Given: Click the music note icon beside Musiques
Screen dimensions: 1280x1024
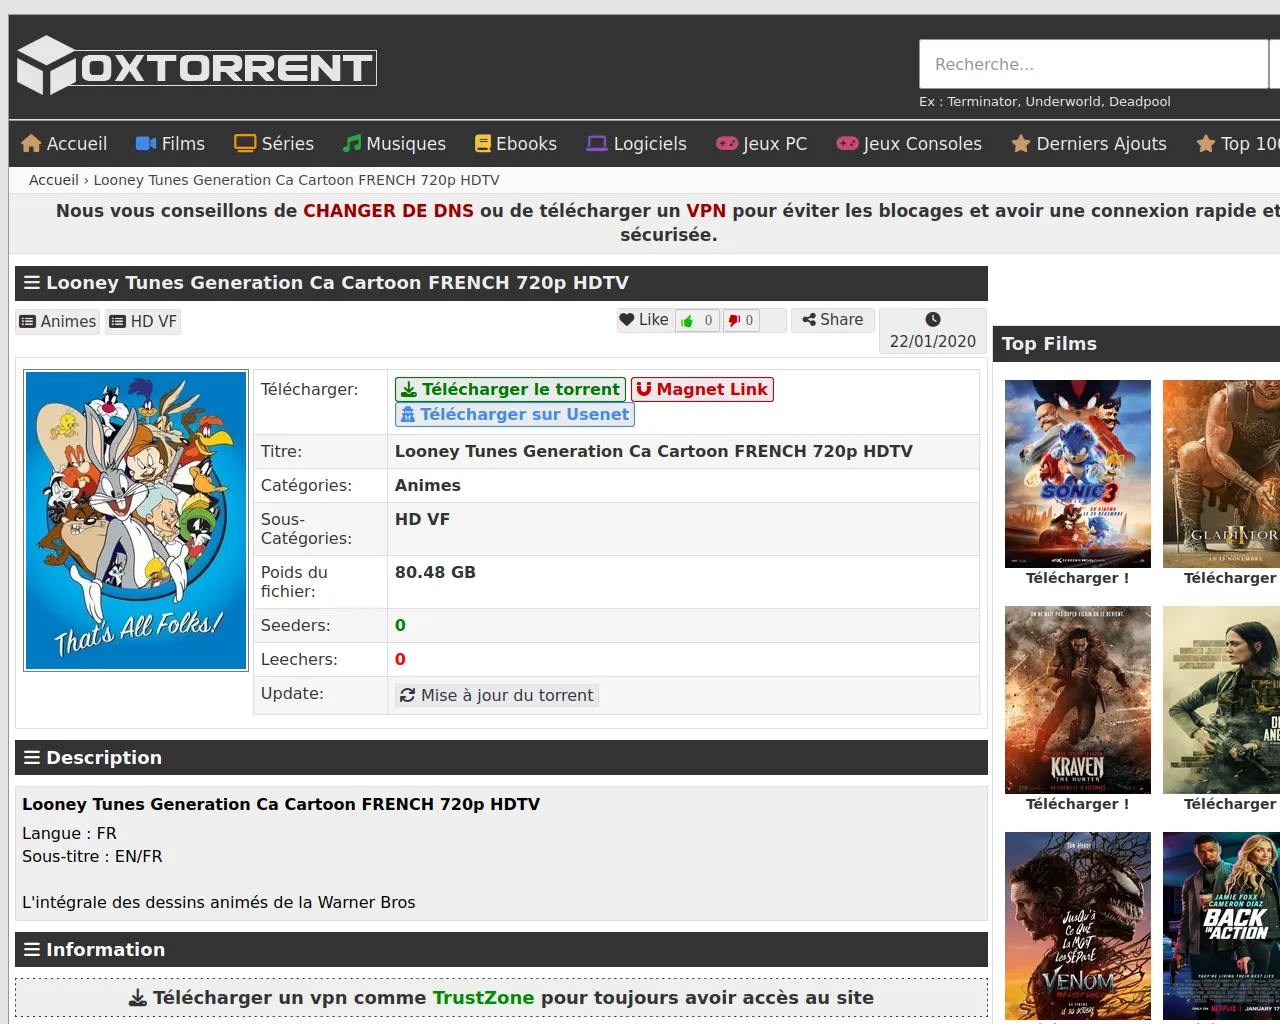Looking at the screenshot, I should click(352, 144).
